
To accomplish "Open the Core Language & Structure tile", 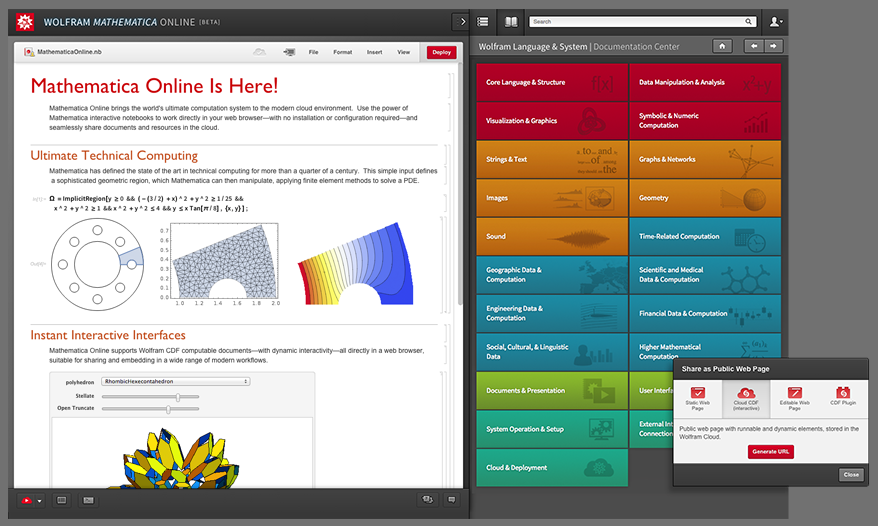I will point(552,82).
